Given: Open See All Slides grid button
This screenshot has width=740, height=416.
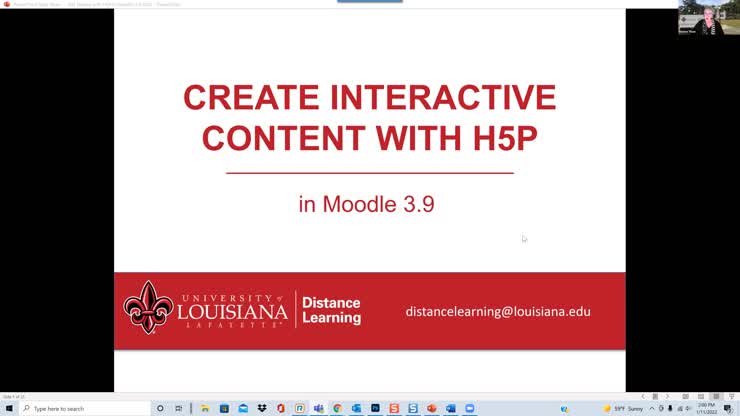Looking at the screenshot, I should coord(655,397).
